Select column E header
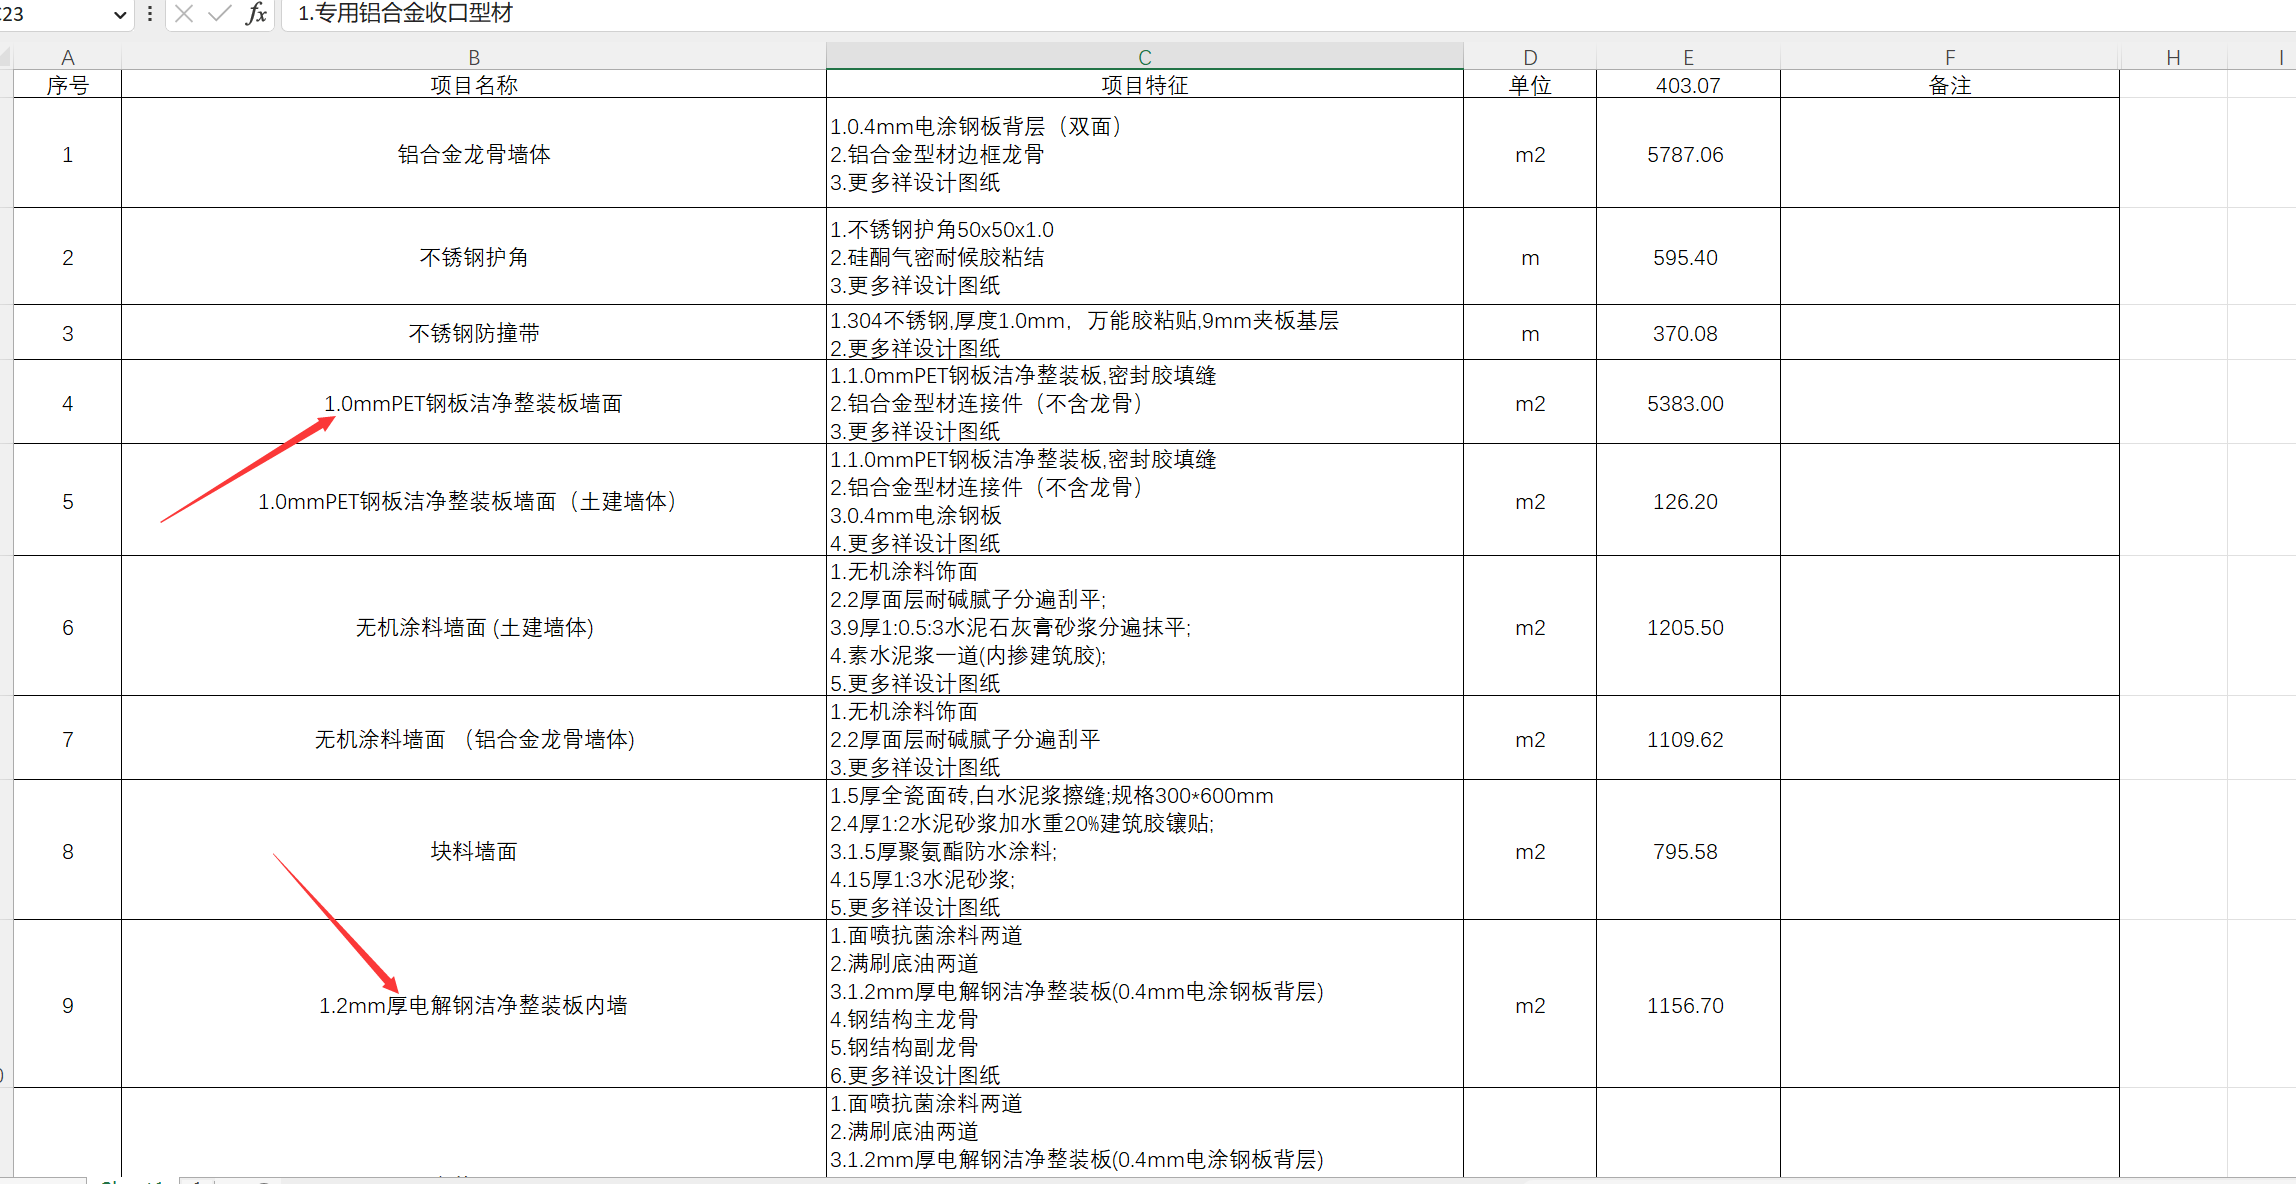Image resolution: width=2296 pixels, height=1184 pixels. (1688, 57)
